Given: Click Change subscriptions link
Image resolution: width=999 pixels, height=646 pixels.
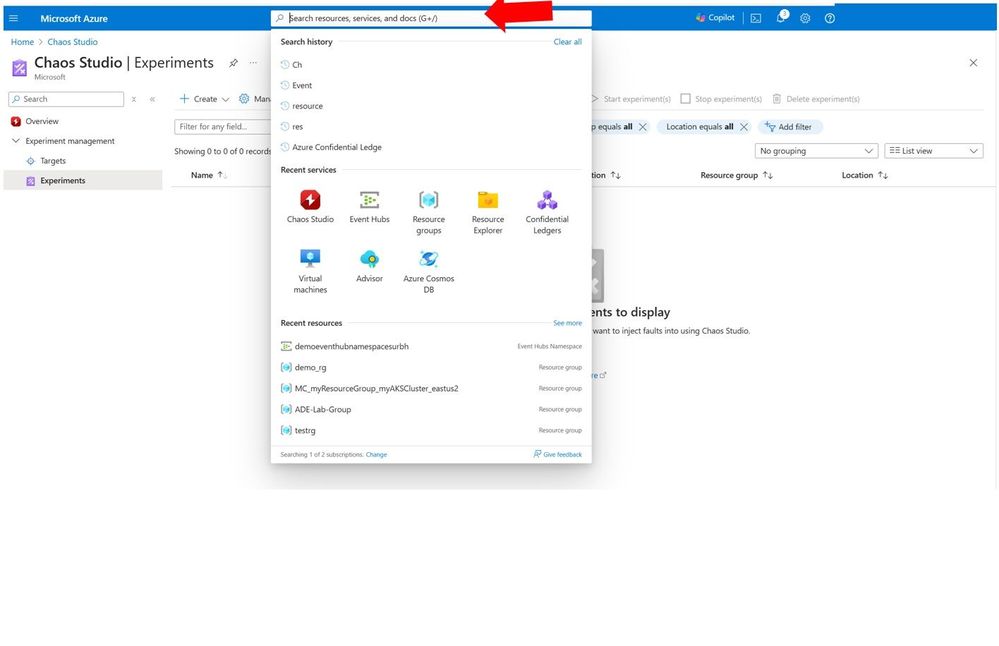Looking at the screenshot, I should click(x=376, y=454).
